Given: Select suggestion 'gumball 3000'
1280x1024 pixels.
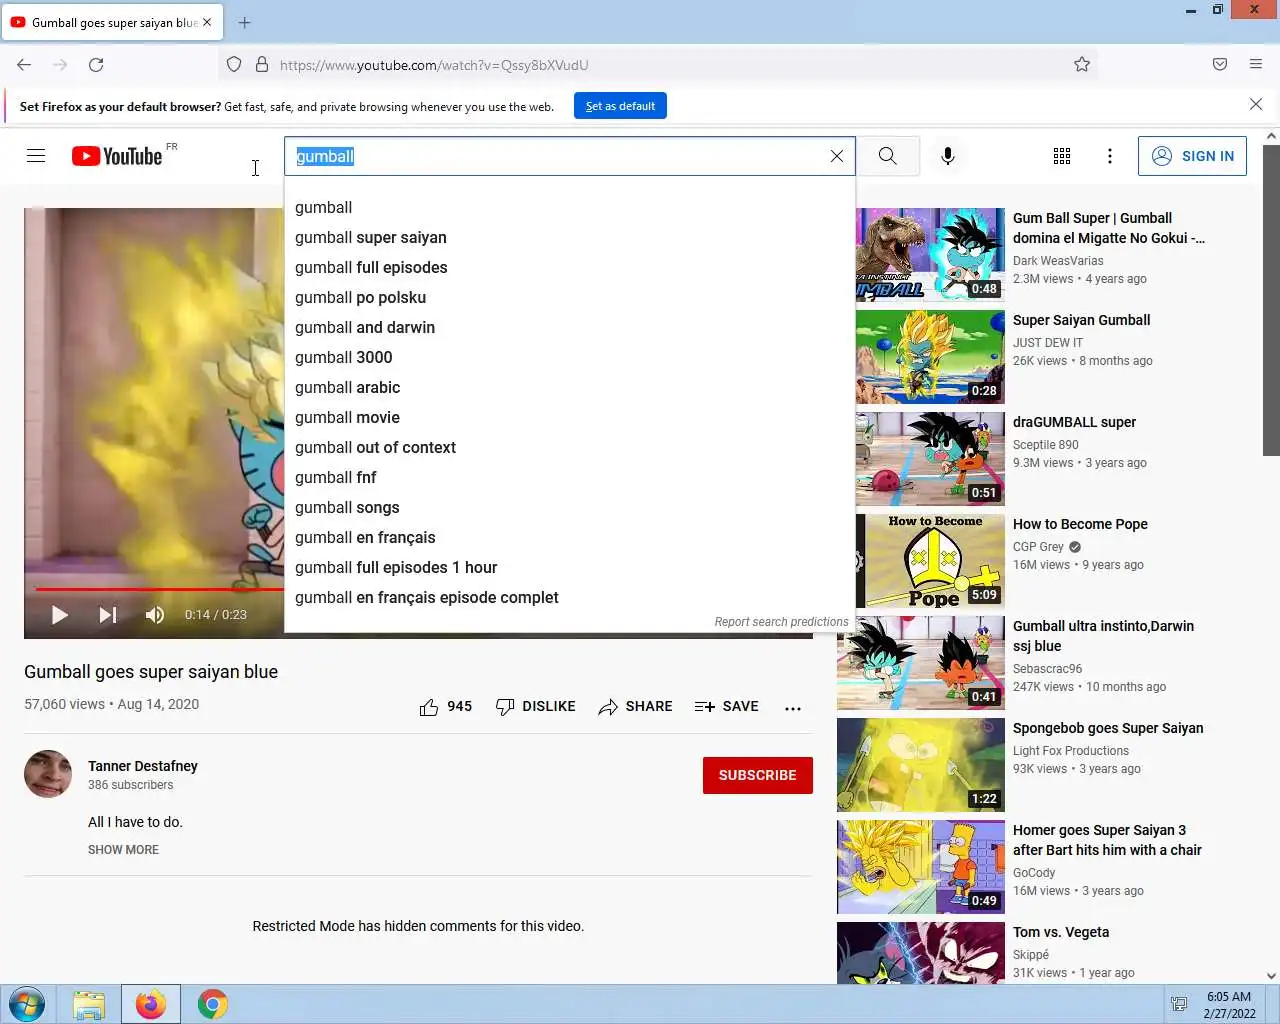Looking at the screenshot, I should [x=570, y=358].
